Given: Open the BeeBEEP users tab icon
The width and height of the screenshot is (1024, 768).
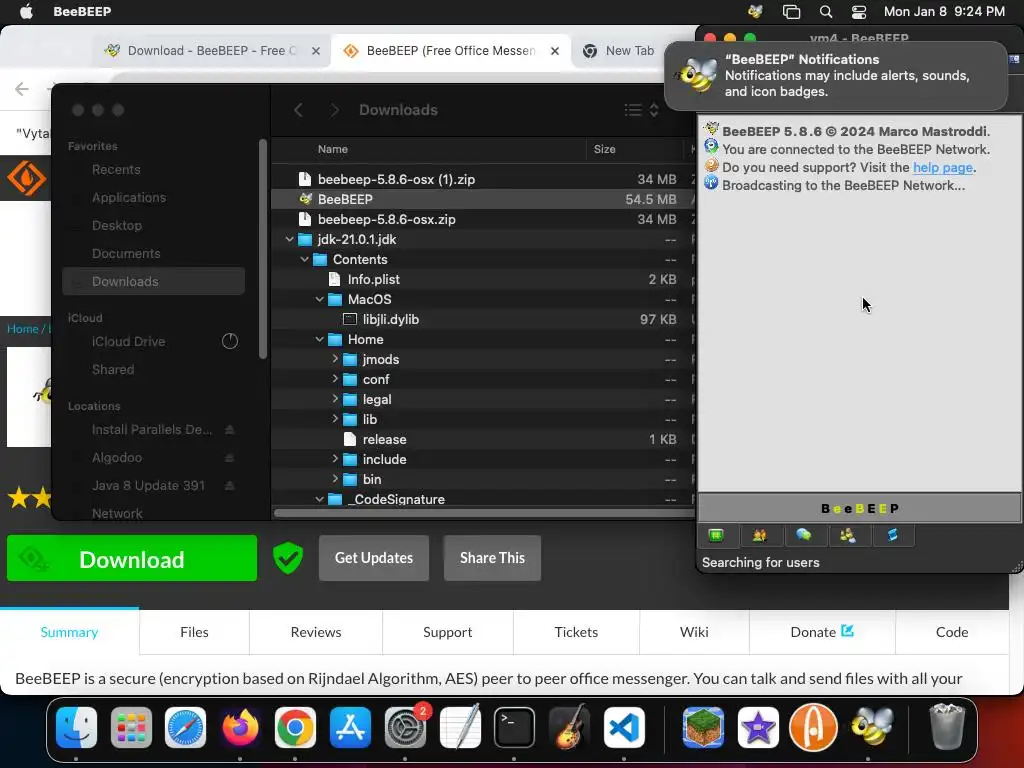Looking at the screenshot, I should click(x=760, y=536).
